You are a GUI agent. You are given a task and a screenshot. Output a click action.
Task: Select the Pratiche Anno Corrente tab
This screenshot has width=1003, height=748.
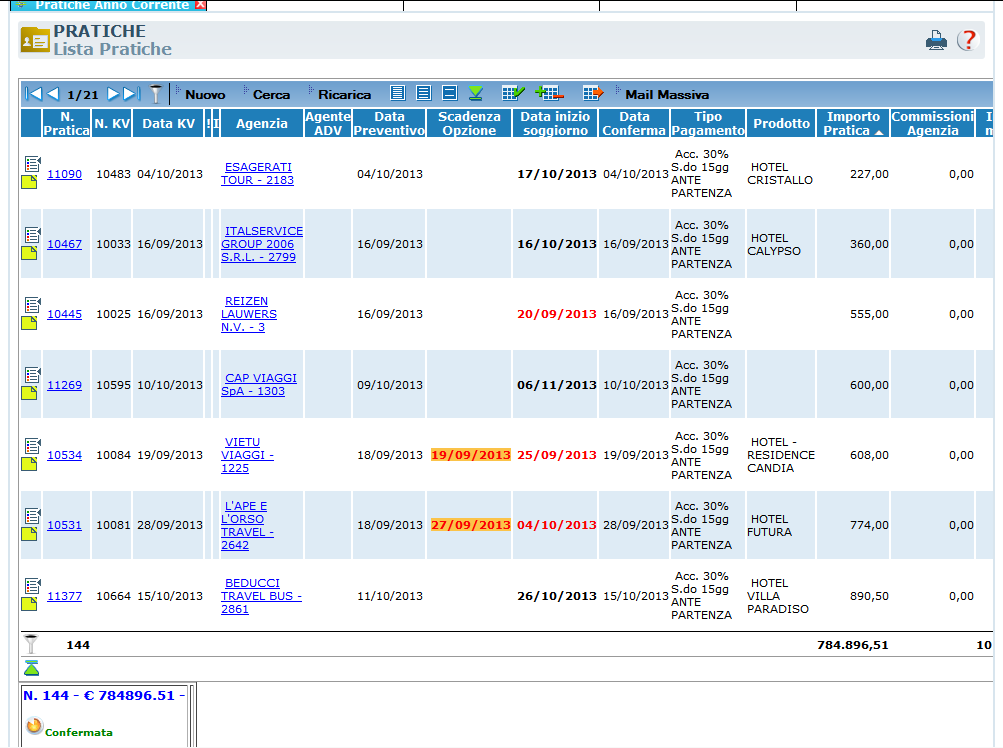coord(111,5)
